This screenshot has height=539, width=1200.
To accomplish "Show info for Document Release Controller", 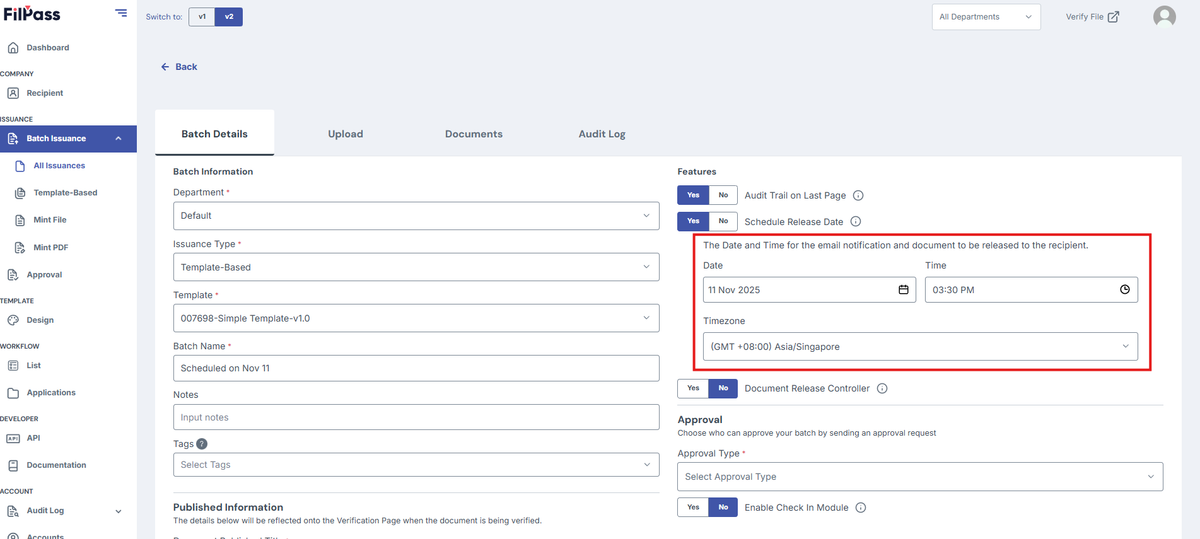I will coord(883,389).
